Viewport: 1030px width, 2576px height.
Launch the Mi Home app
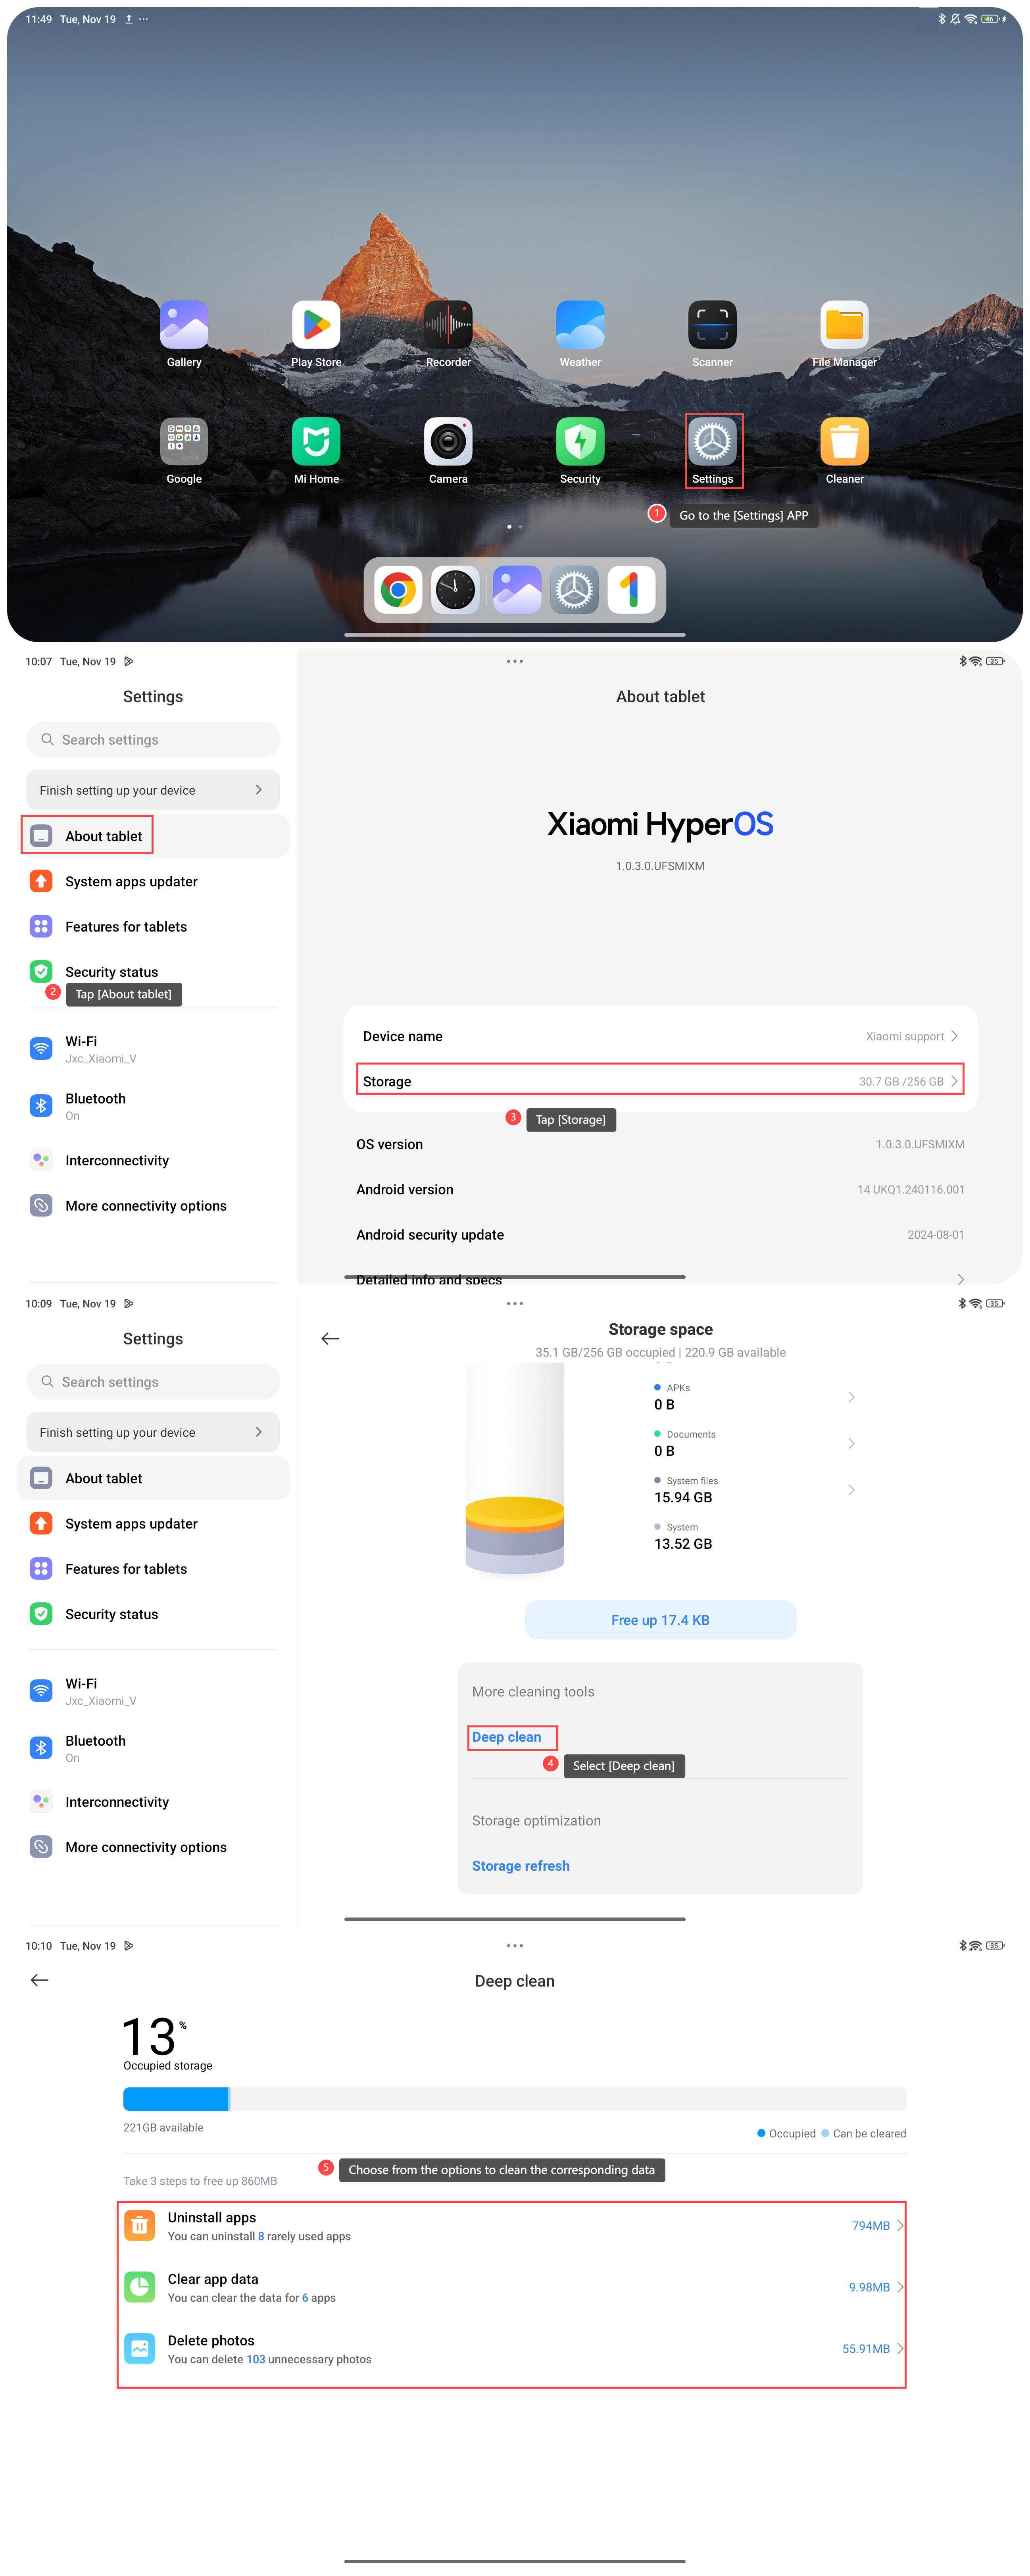[316, 441]
